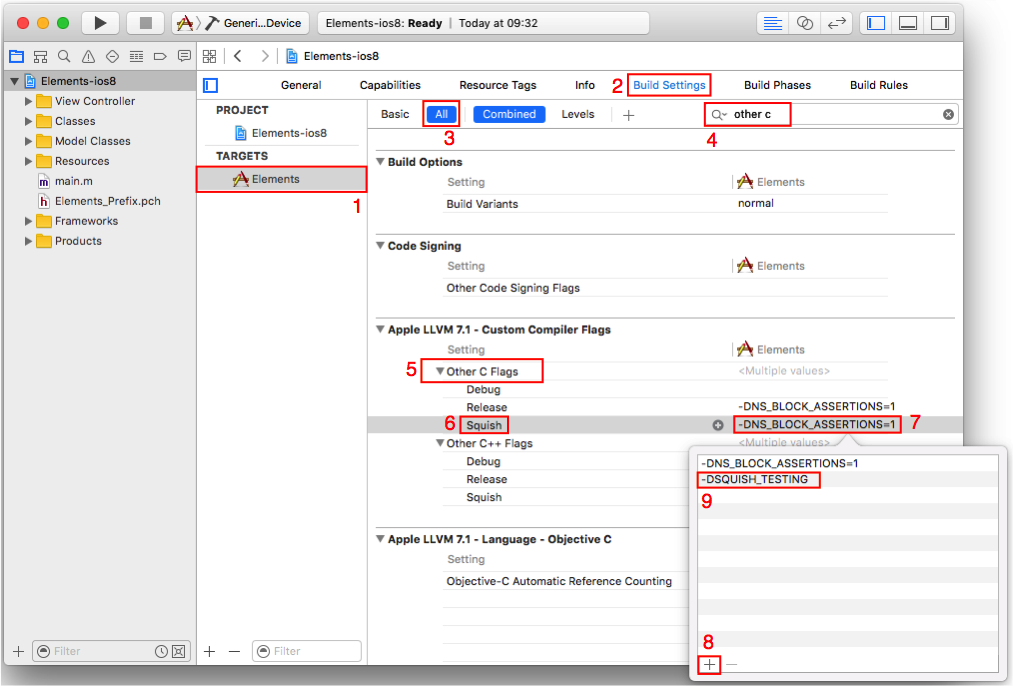Select the Combined view button

(508, 114)
